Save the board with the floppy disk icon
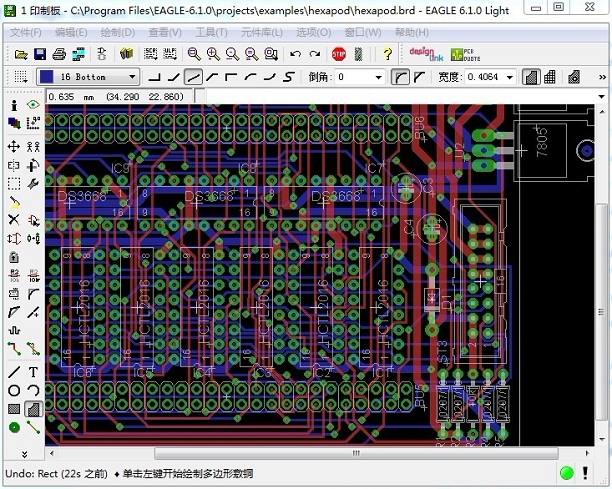Viewport: 612px width, 489px height. pyautogui.click(x=40, y=54)
